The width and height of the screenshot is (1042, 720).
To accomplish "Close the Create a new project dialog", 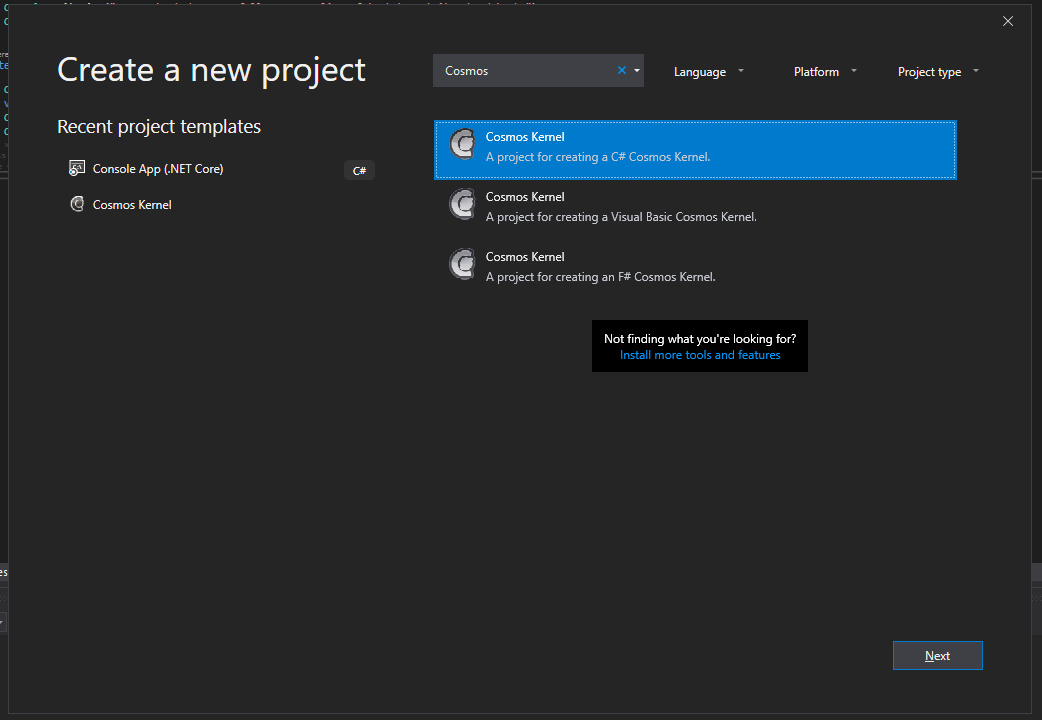I will click(x=1008, y=21).
